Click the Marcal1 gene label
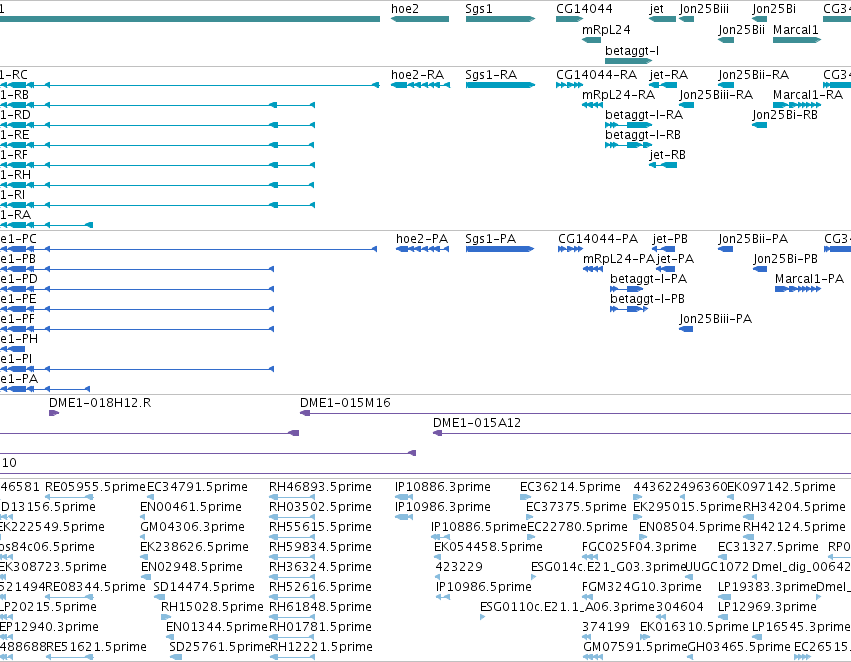 click(795, 29)
